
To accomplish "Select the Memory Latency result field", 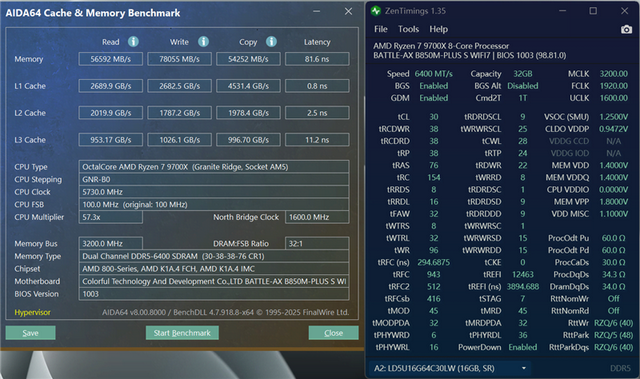I will tap(317, 59).
